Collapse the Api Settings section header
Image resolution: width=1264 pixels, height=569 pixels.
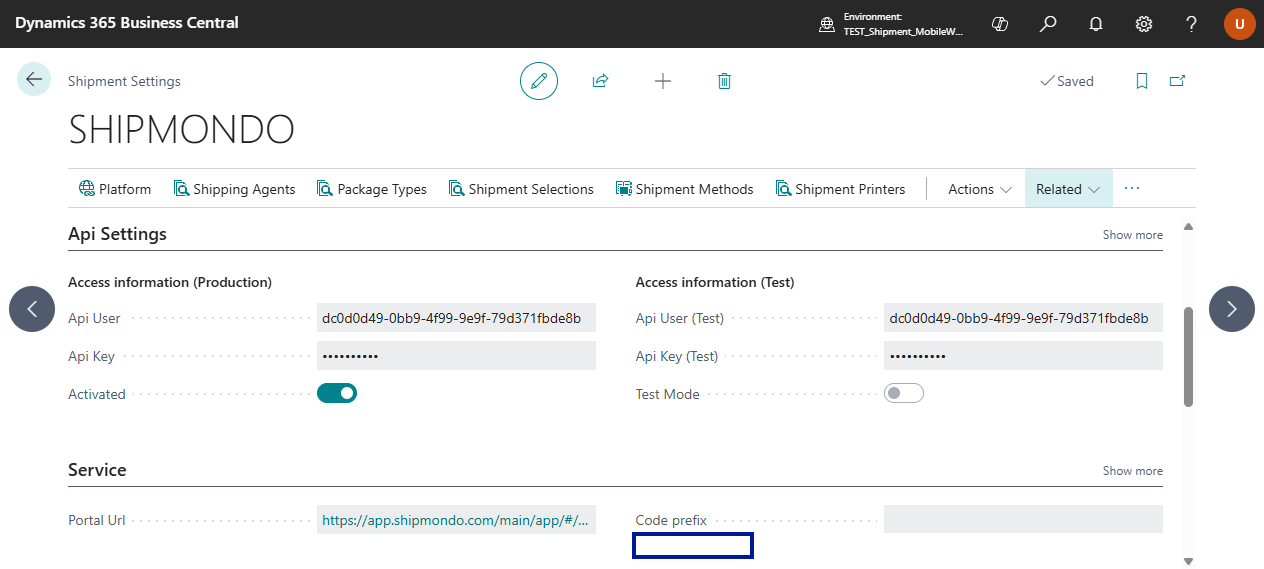click(x=117, y=234)
